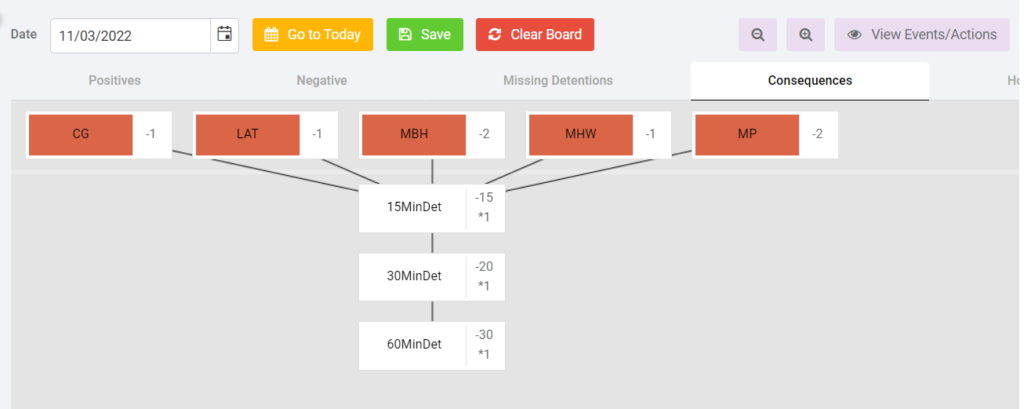Open the calendar date picker icon
Viewport: 1024px width, 409px height.
coord(225,35)
